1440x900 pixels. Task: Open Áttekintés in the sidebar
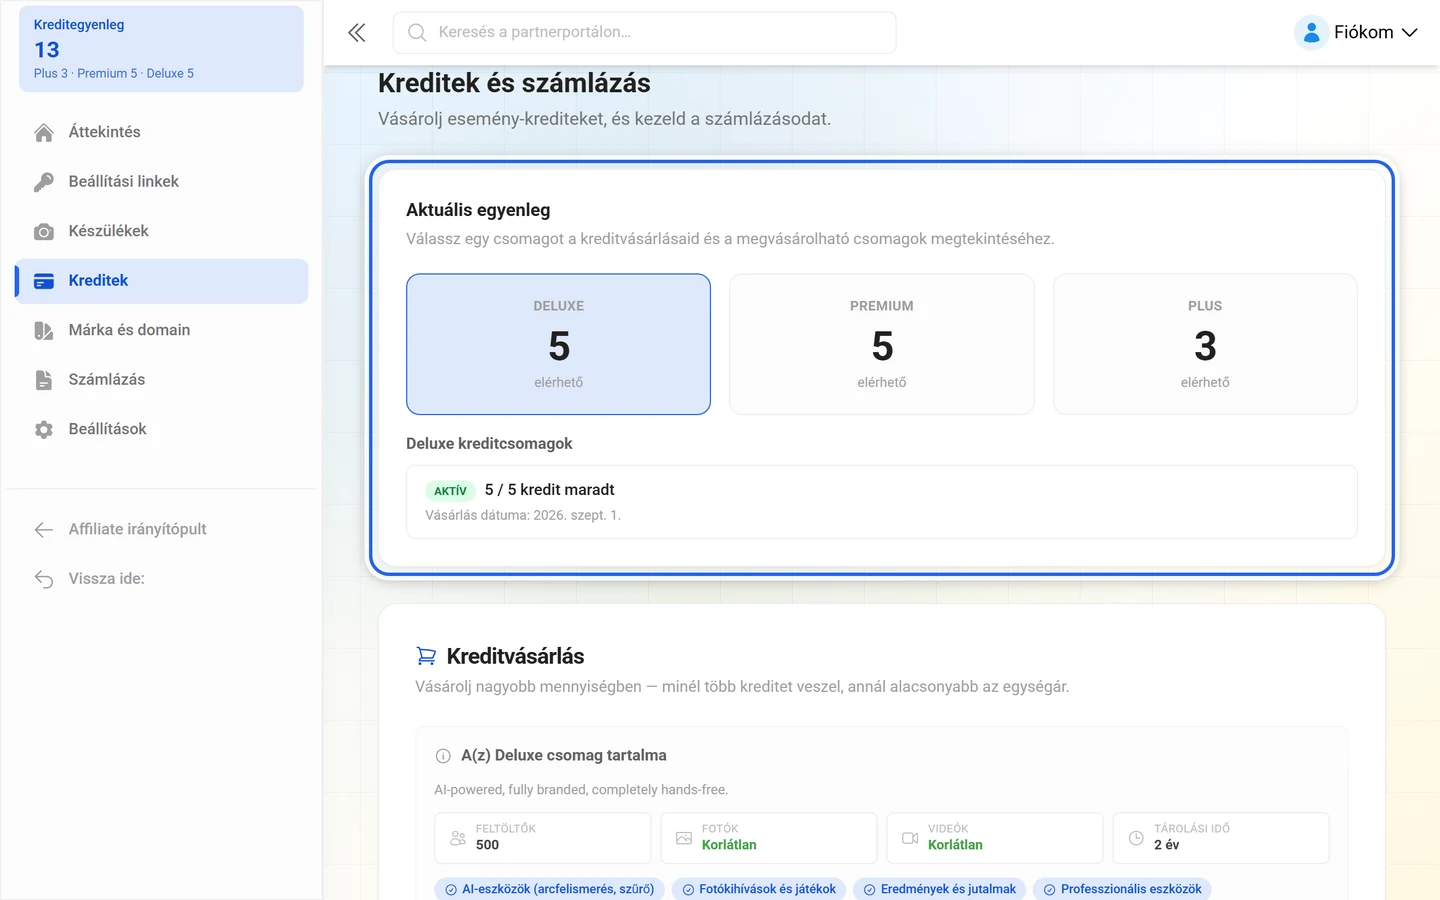tap(161, 132)
